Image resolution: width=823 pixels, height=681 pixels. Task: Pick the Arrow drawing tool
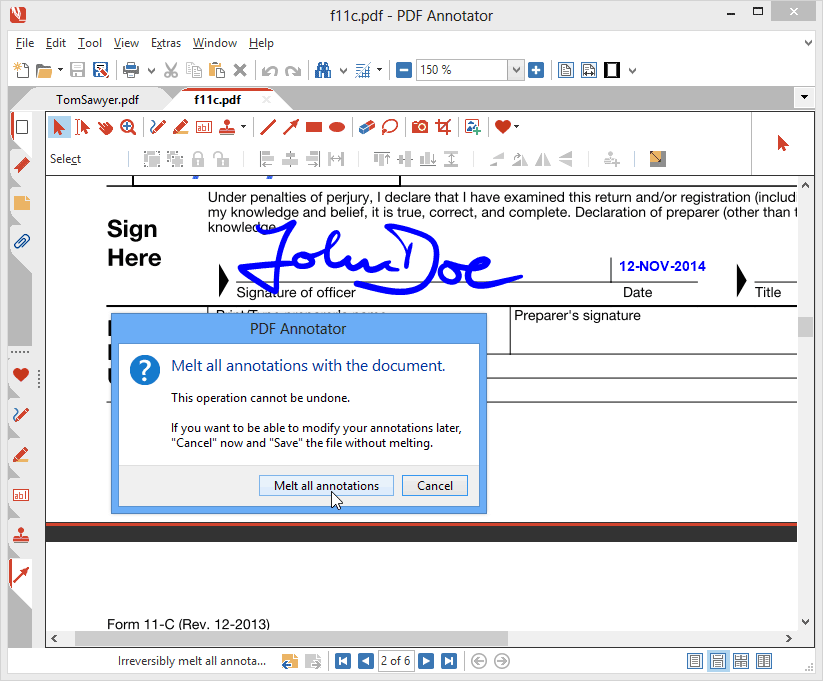pos(290,127)
